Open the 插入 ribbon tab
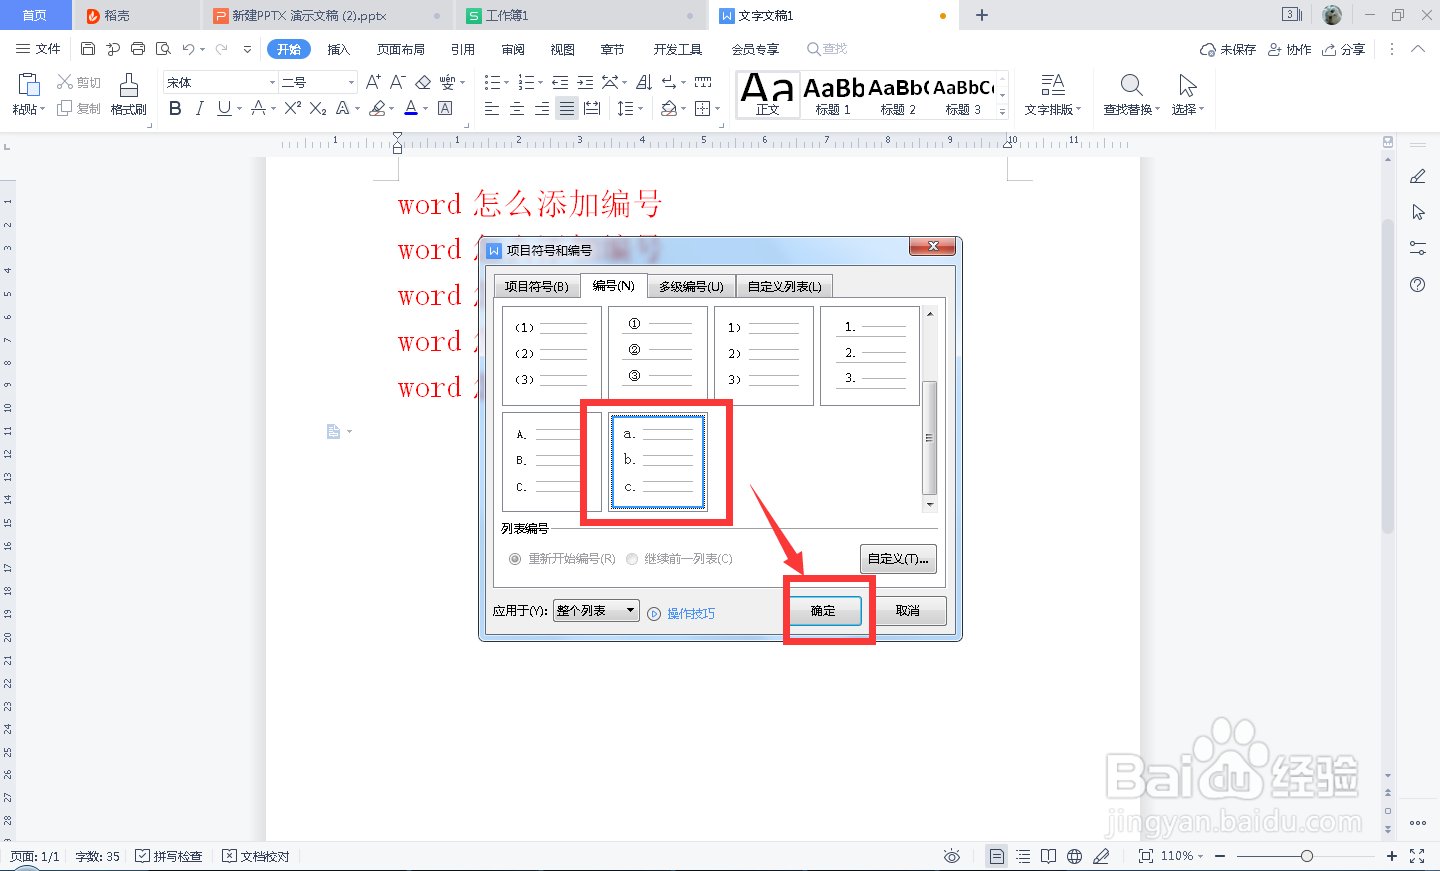 pos(338,48)
